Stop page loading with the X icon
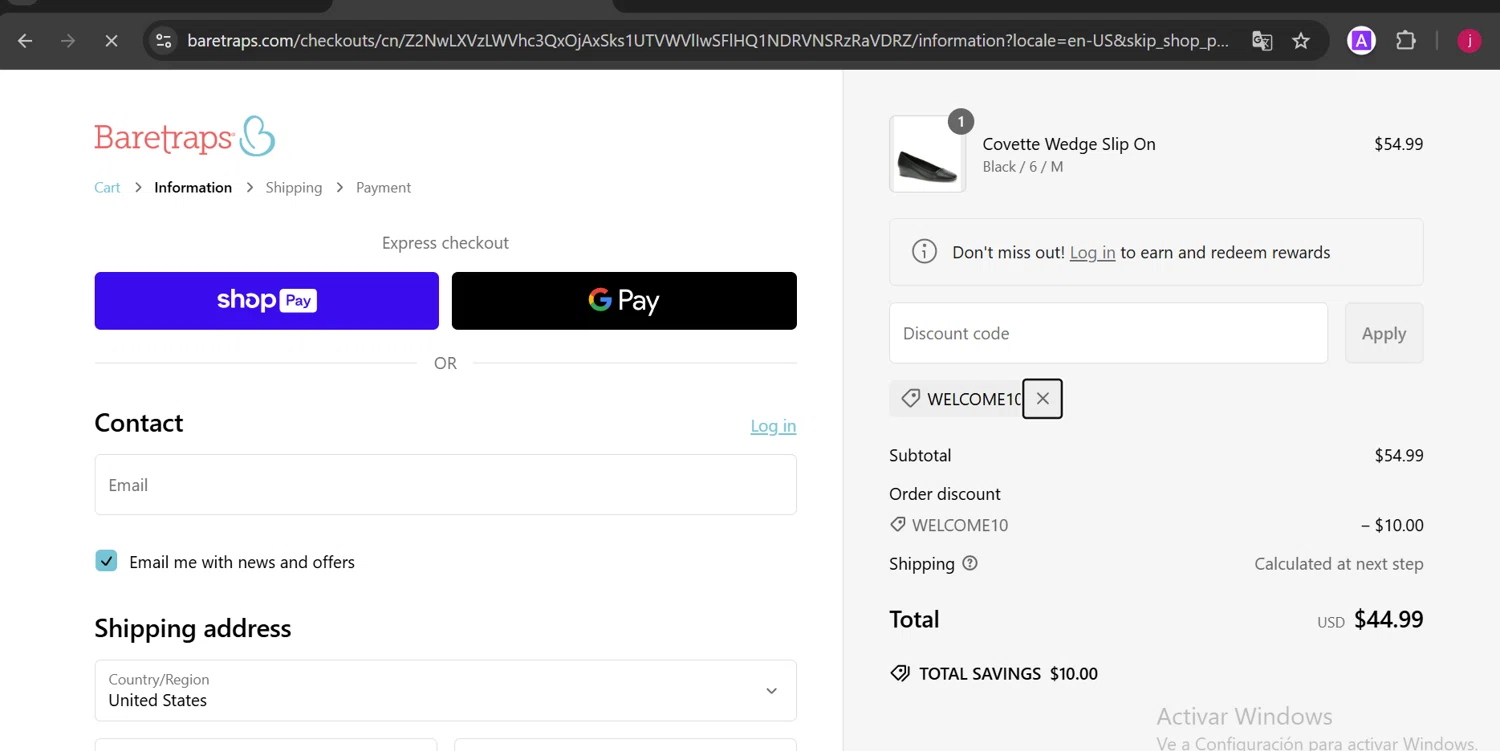The height and width of the screenshot is (751, 1500). pyautogui.click(x=111, y=41)
